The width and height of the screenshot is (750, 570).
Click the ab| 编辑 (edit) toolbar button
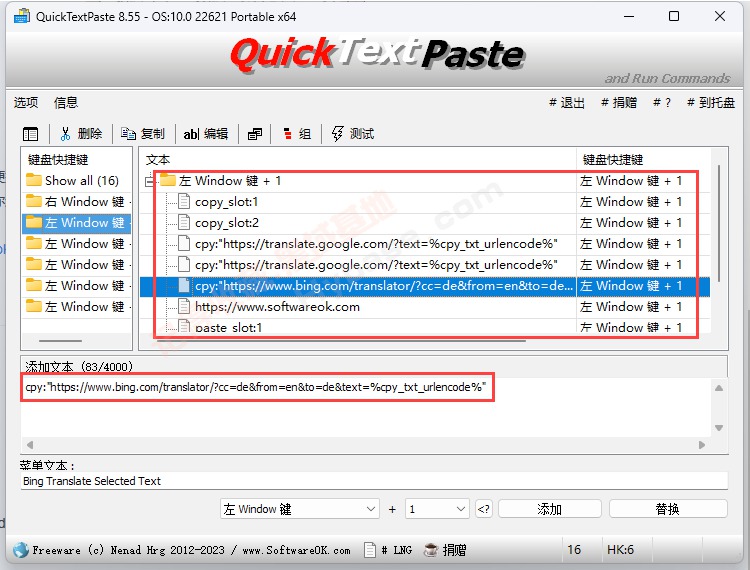point(206,134)
